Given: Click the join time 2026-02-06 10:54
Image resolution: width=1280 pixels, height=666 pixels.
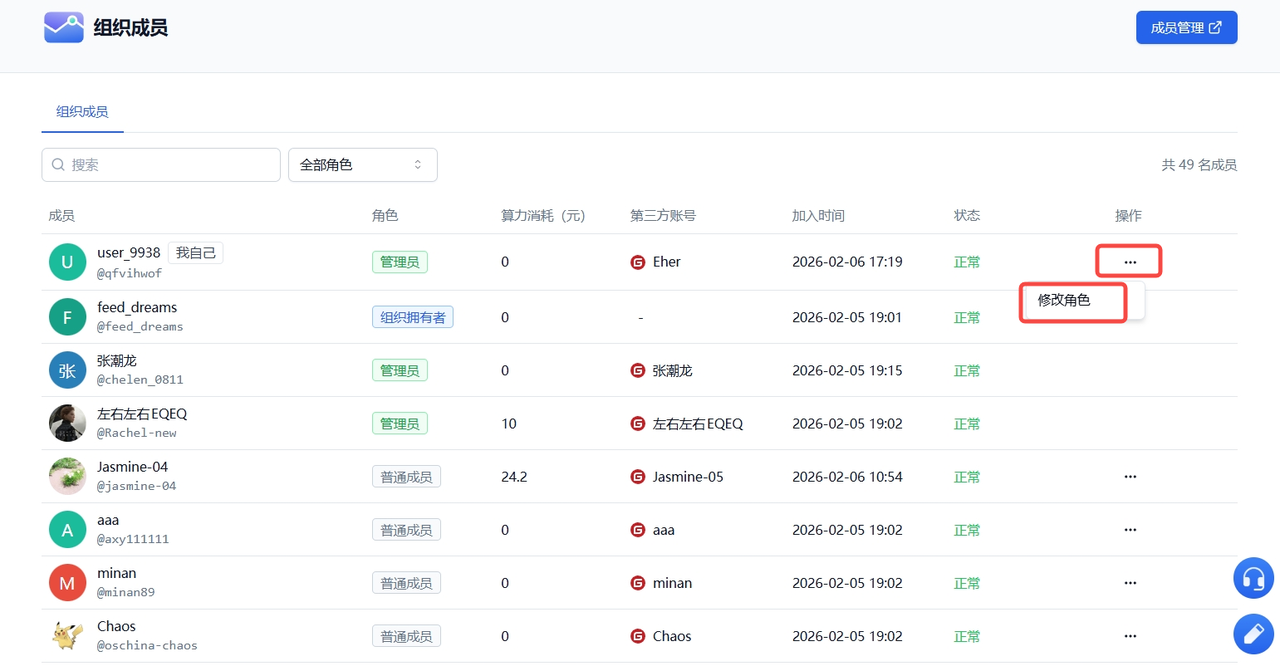Looking at the screenshot, I should tap(847, 477).
